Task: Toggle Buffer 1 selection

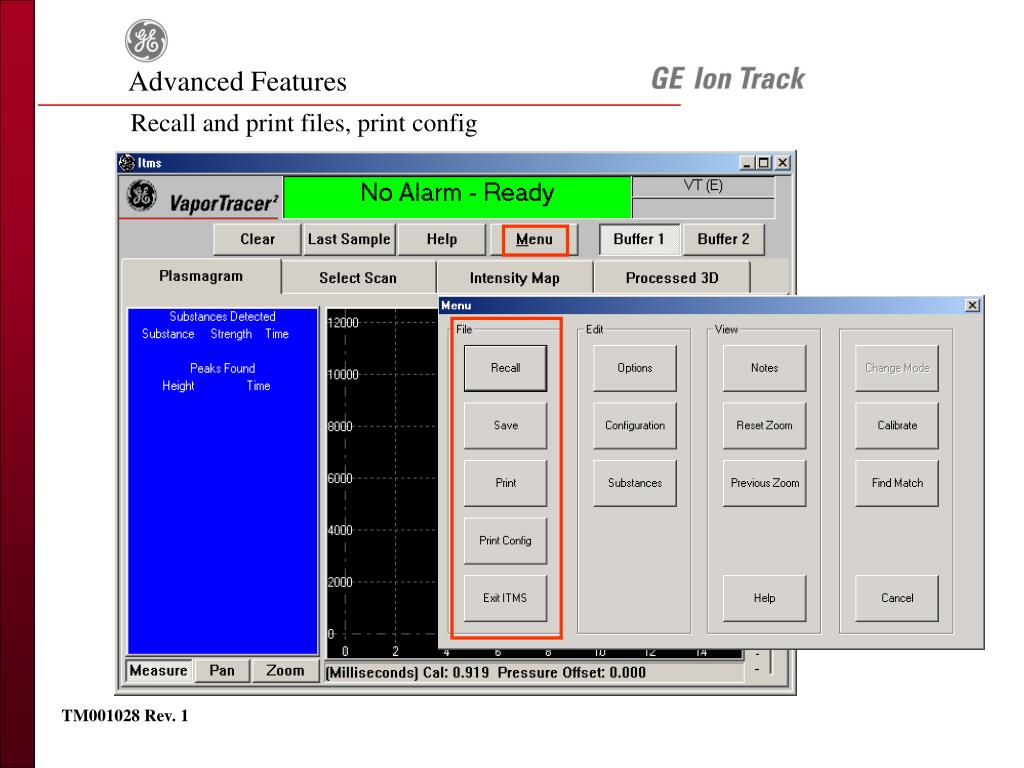Action: (x=639, y=239)
